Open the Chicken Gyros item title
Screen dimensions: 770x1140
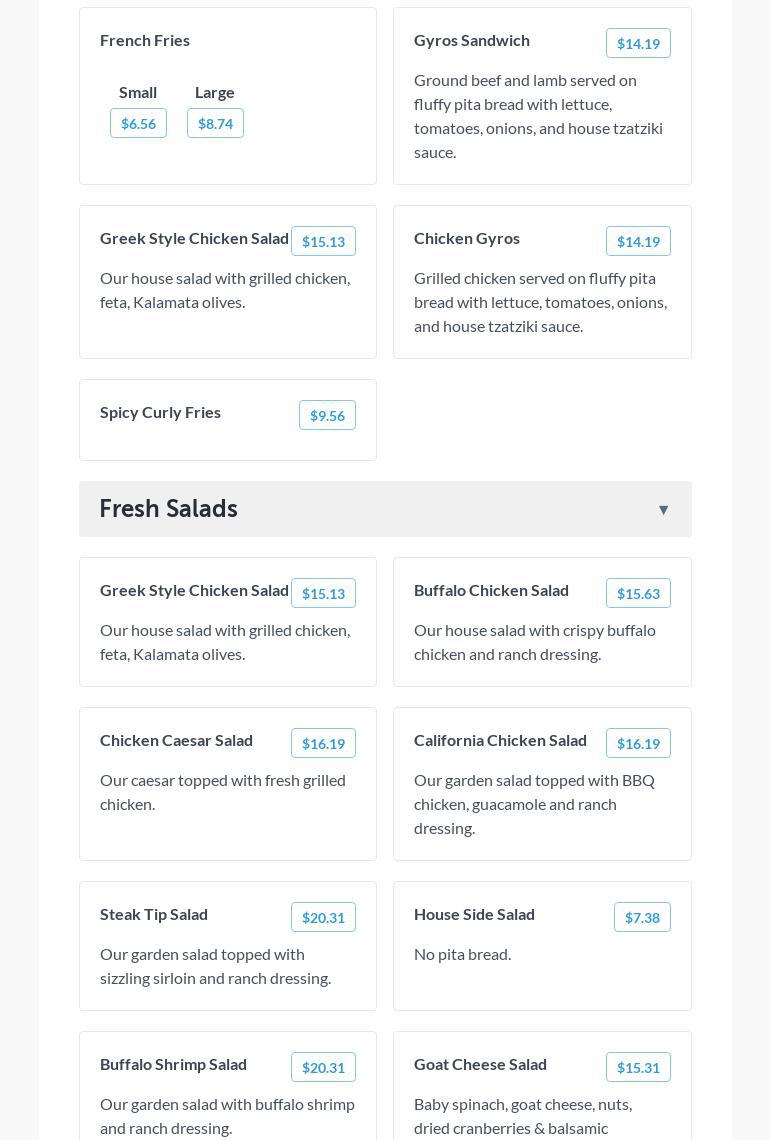coord(467,238)
